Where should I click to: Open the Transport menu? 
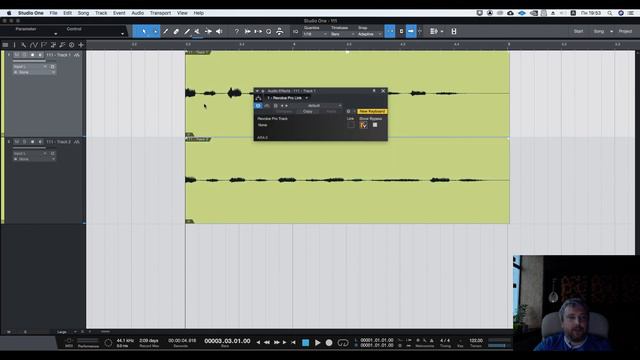[160, 13]
